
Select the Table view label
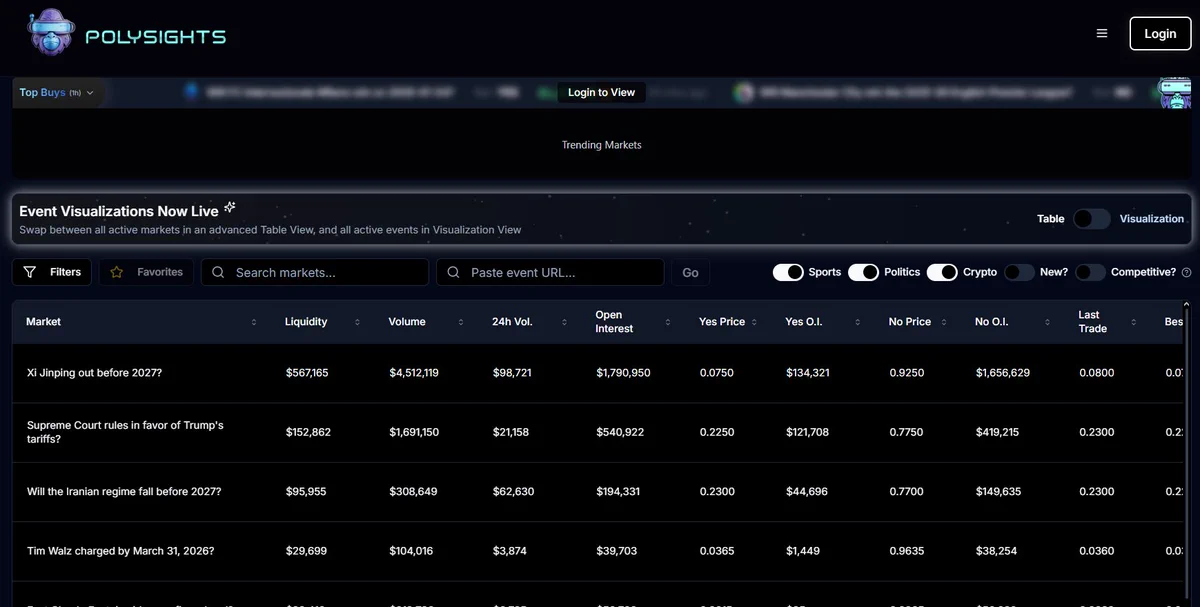click(1050, 218)
